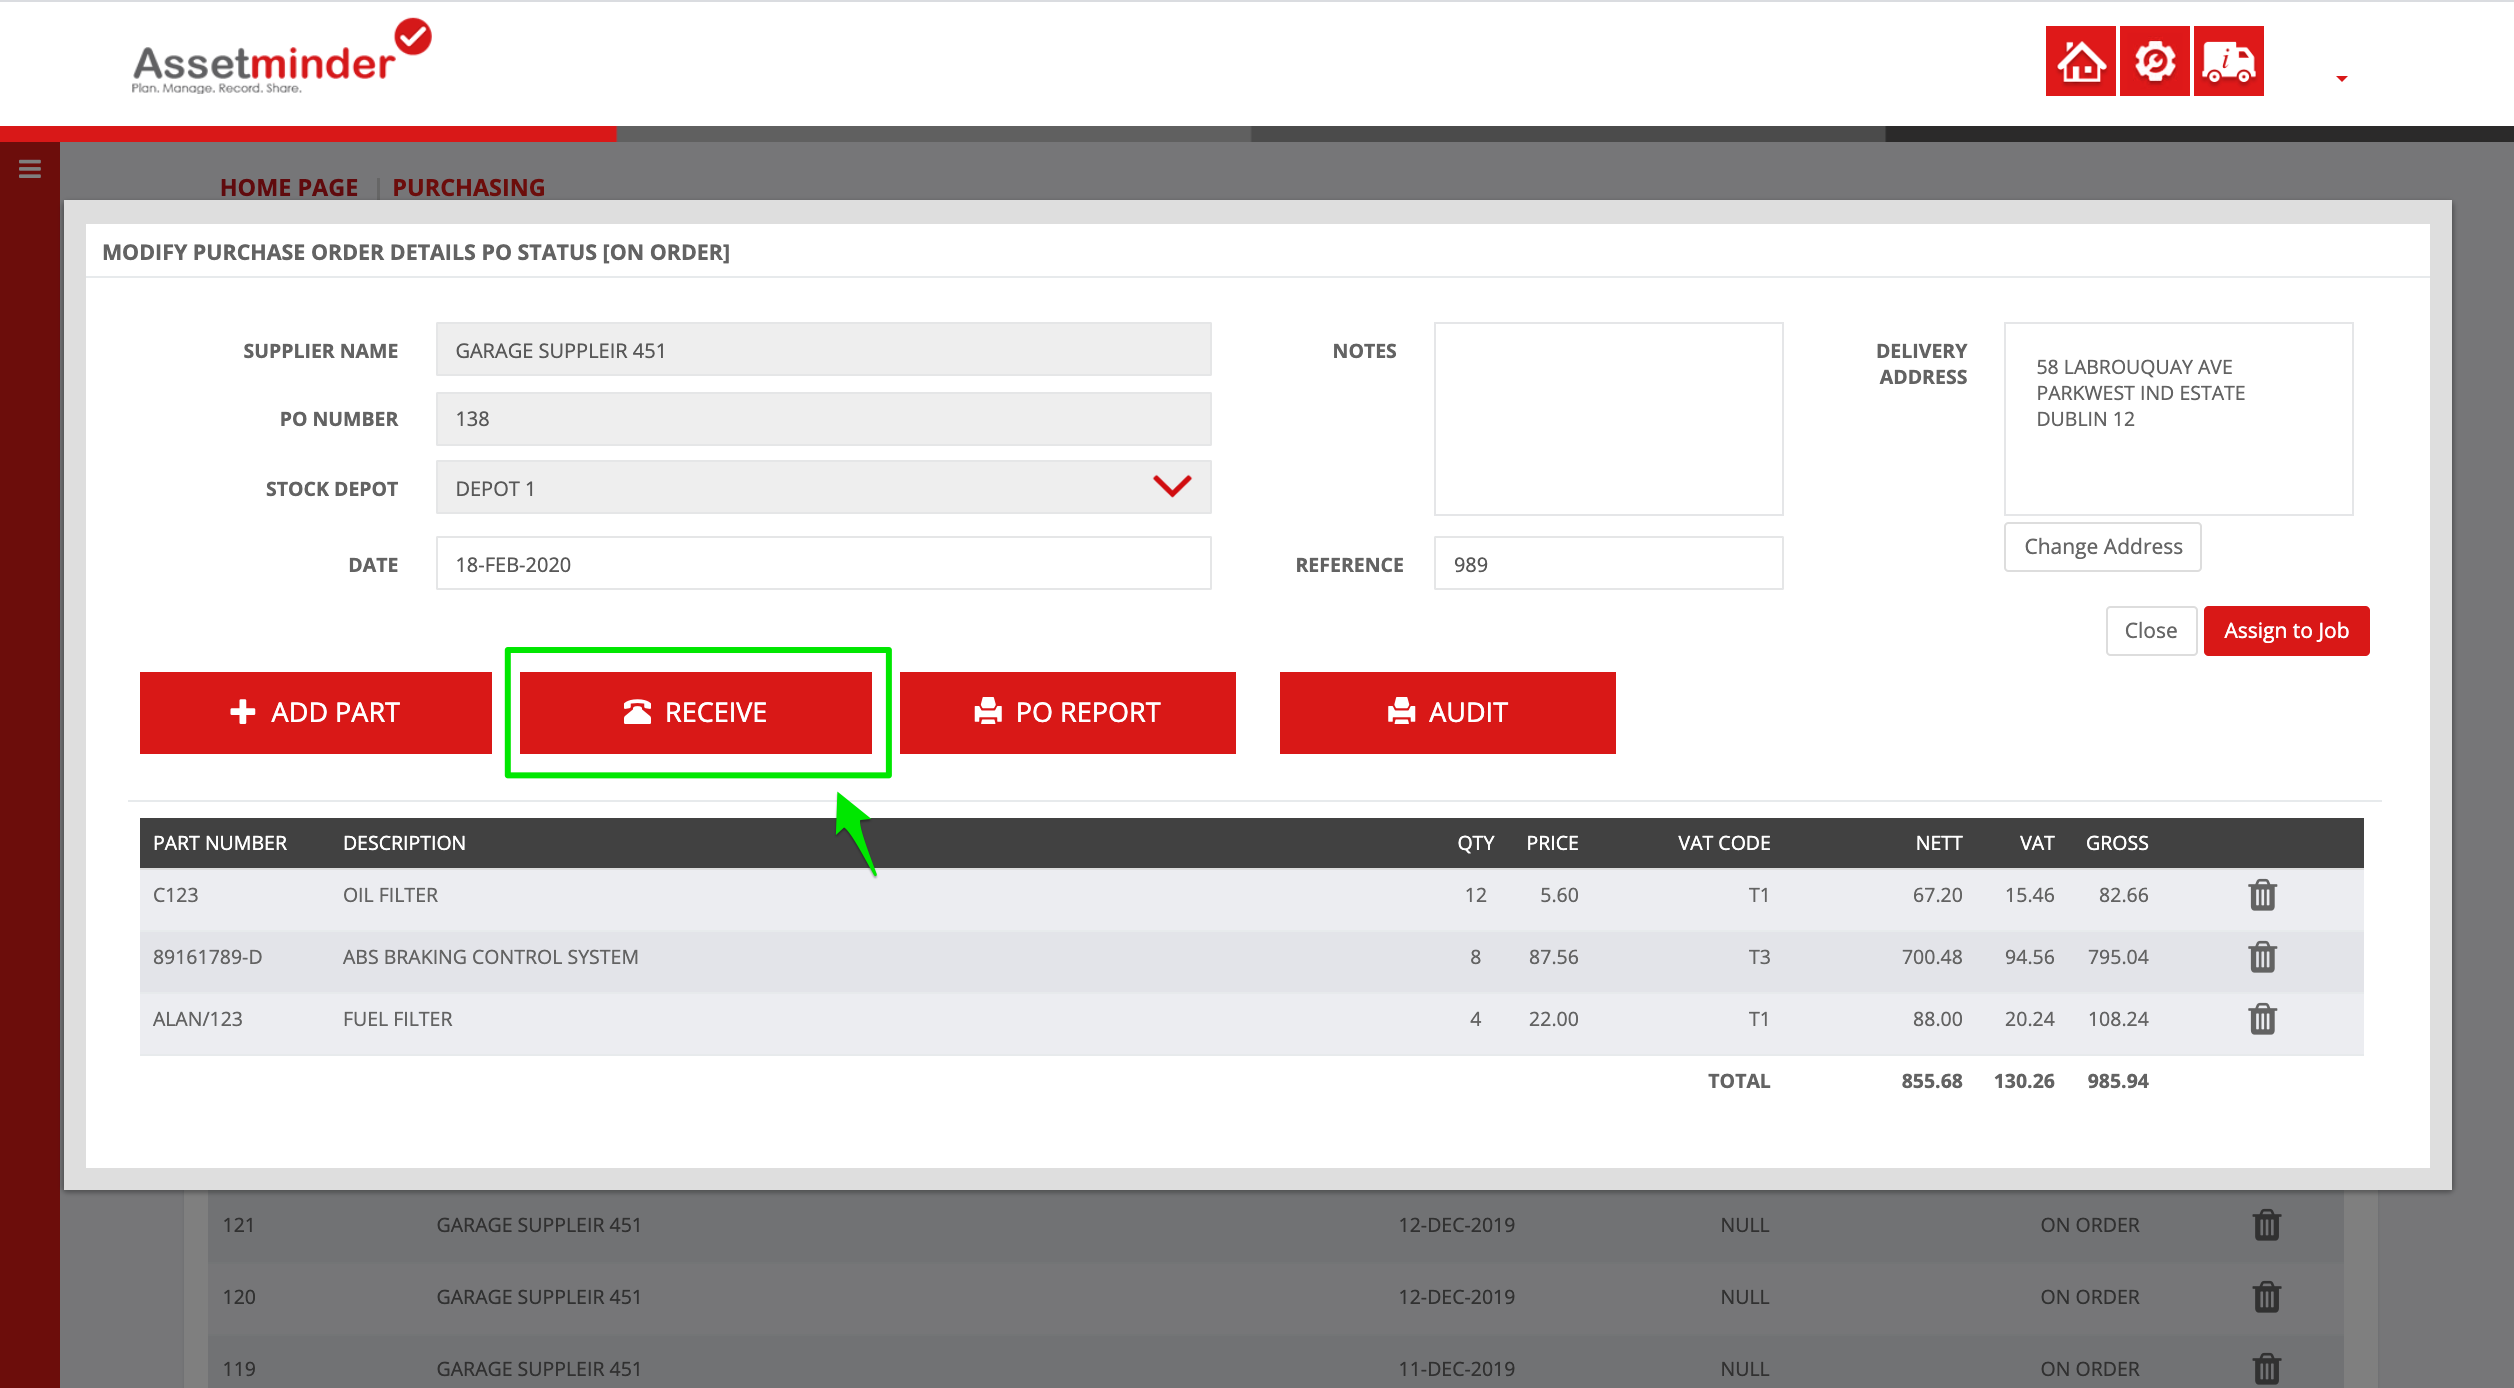Click price 87.56
This screenshot has width=2514, height=1388.
(1553, 957)
